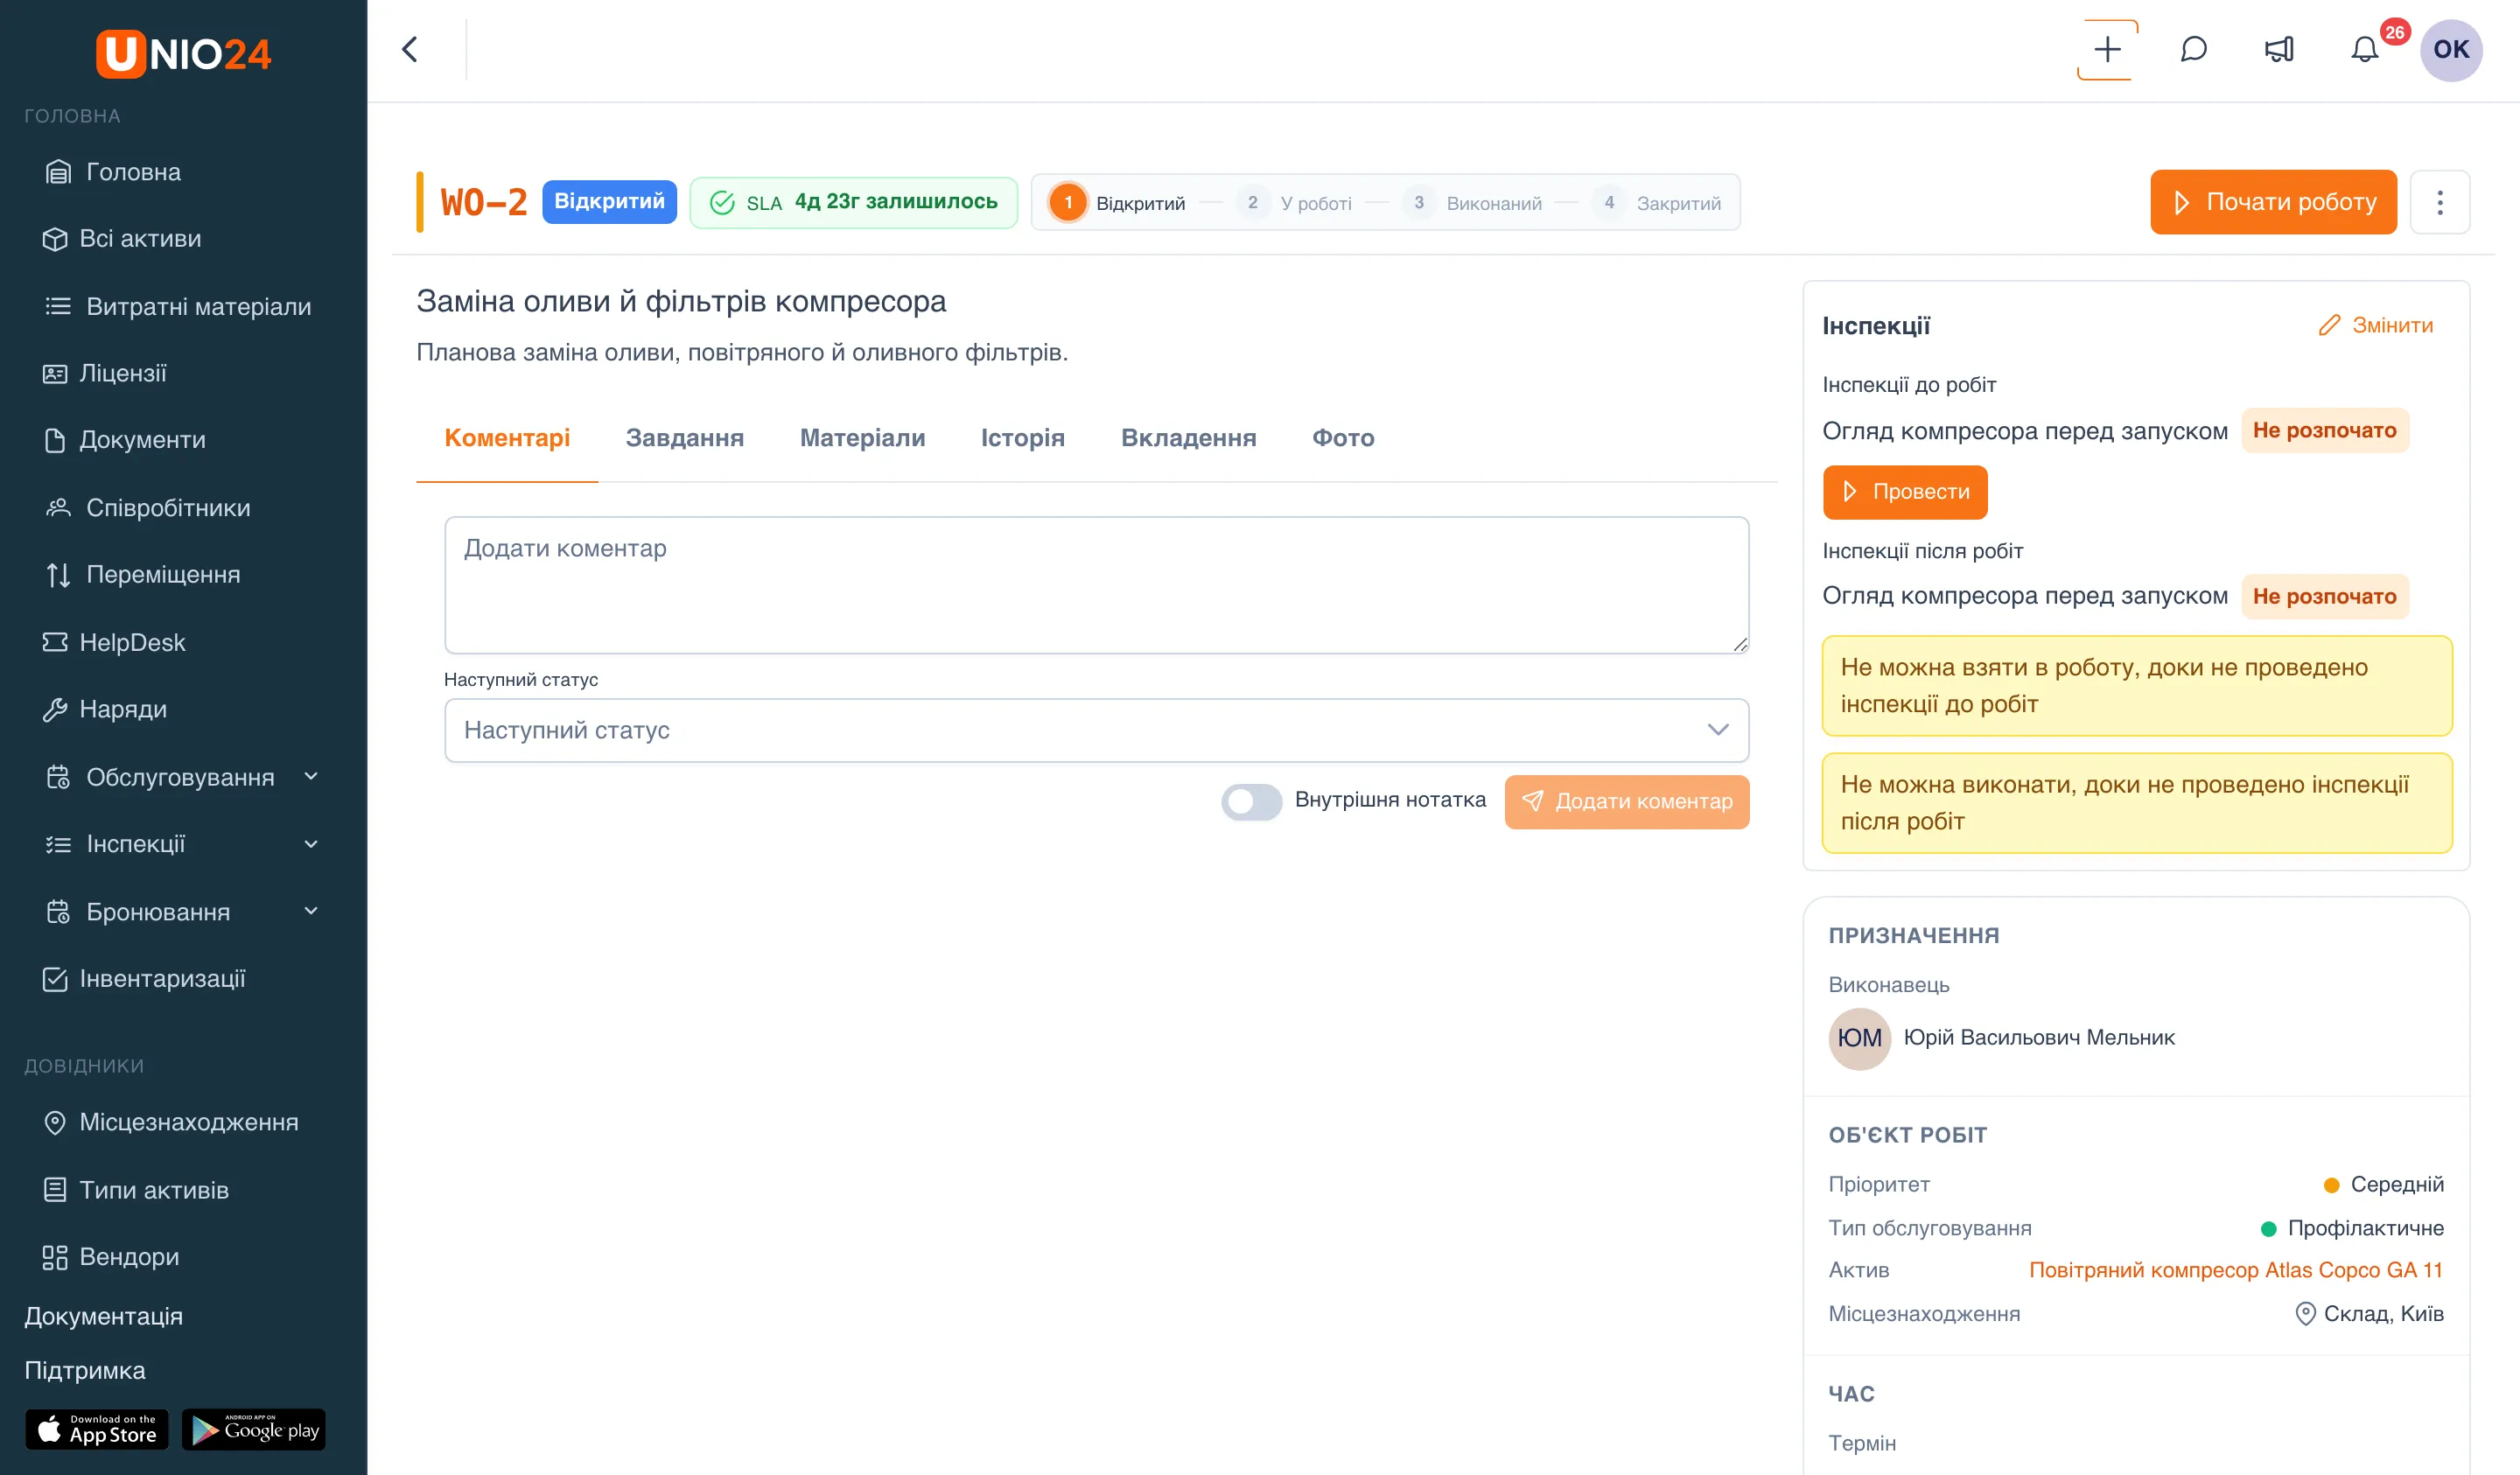Click Змінити in Інспекції panel
The image size is (2520, 1475).
(2375, 325)
